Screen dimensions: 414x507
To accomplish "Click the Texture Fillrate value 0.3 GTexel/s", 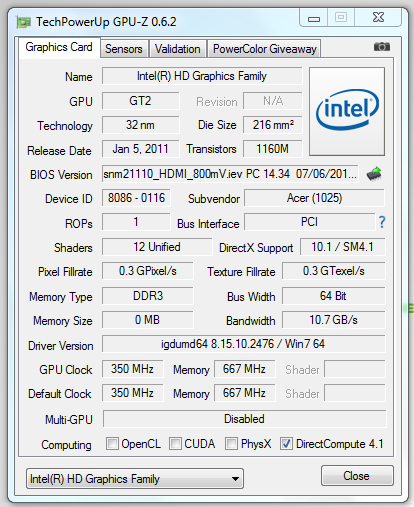I will click(334, 271).
